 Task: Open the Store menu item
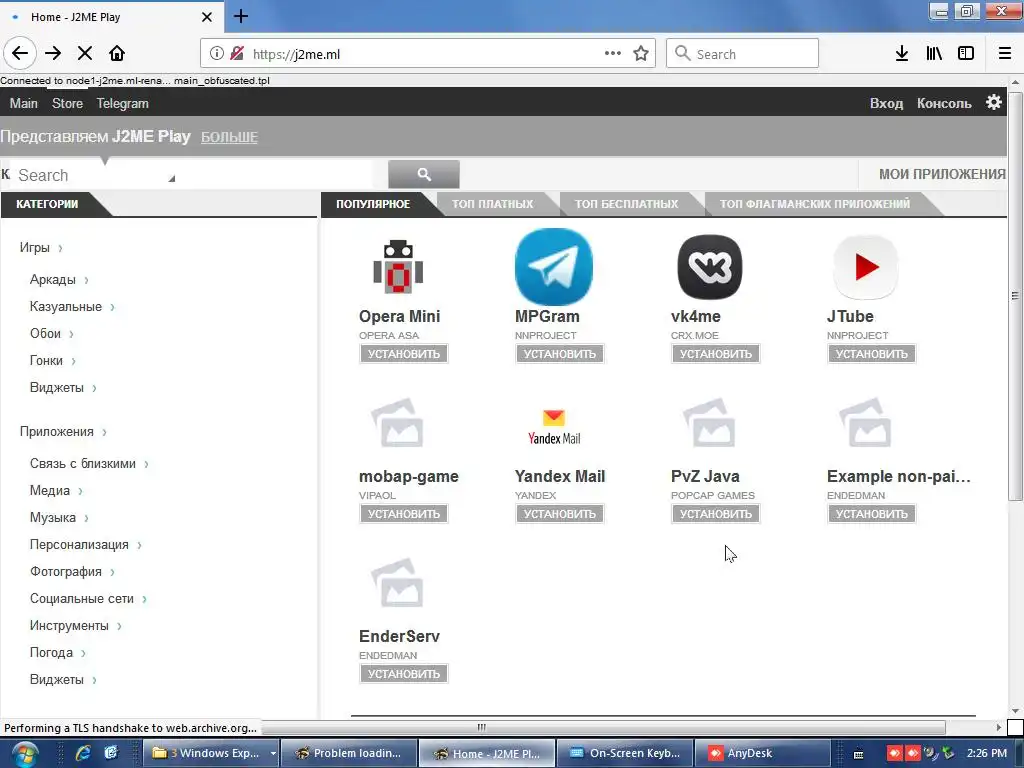point(67,103)
